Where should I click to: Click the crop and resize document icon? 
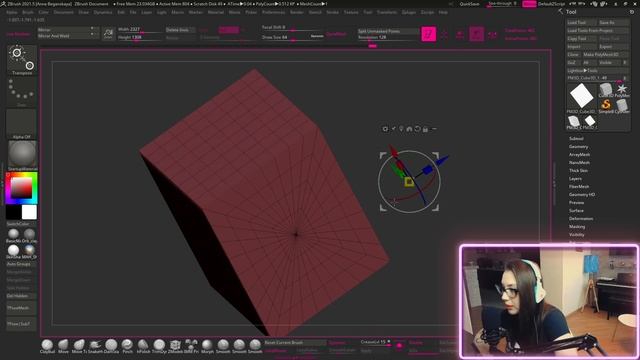click(x=108, y=33)
